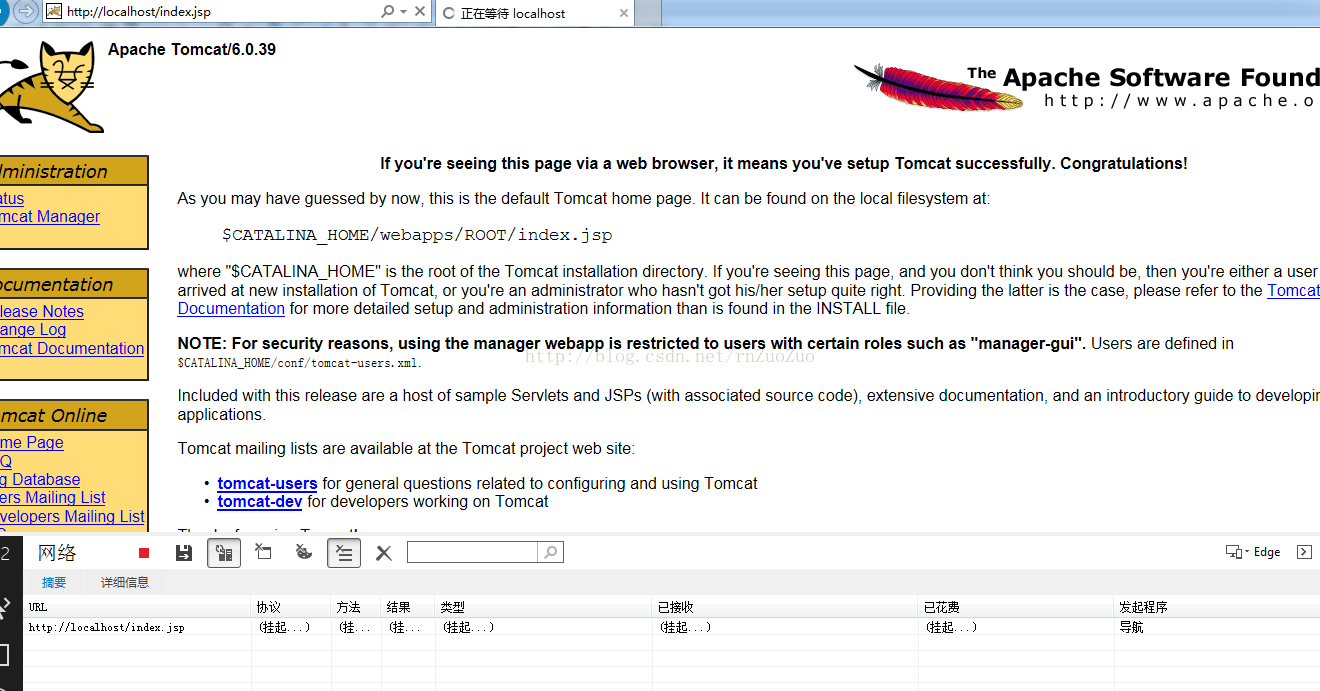This screenshot has width=1320, height=691.
Task: Toggle the always refresh from server button
Action: point(224,553)
